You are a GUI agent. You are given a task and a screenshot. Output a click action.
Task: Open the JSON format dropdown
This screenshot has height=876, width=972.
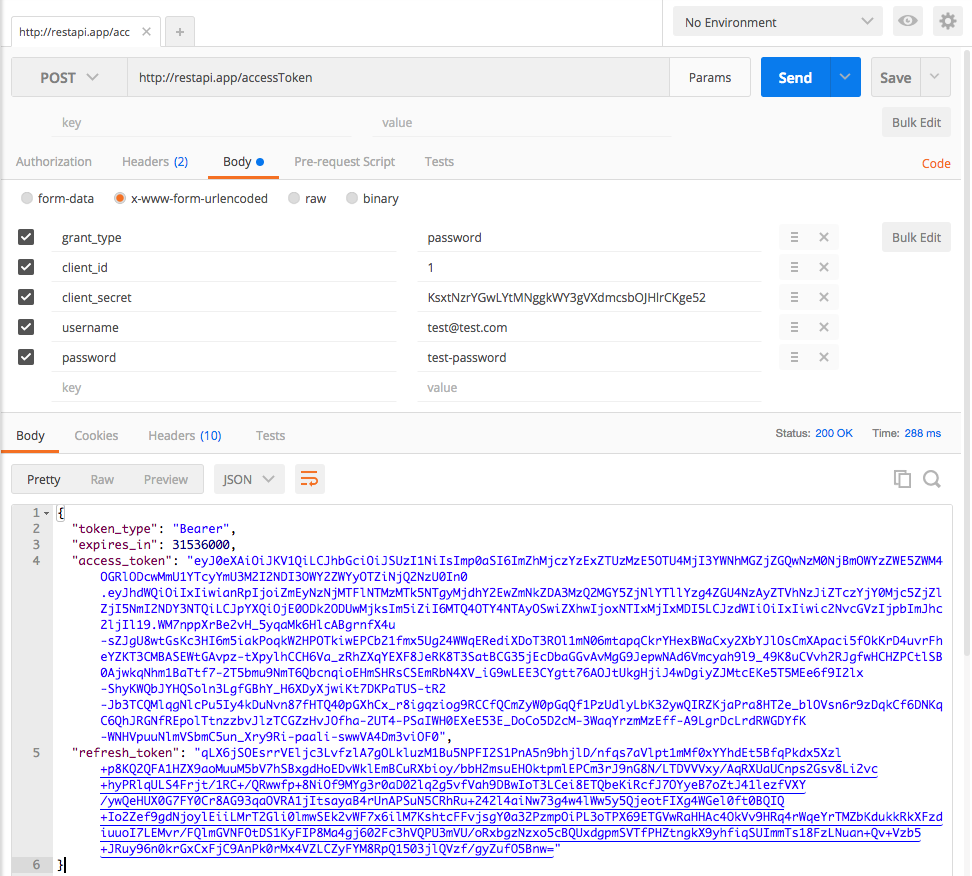[x=249, y=479]
